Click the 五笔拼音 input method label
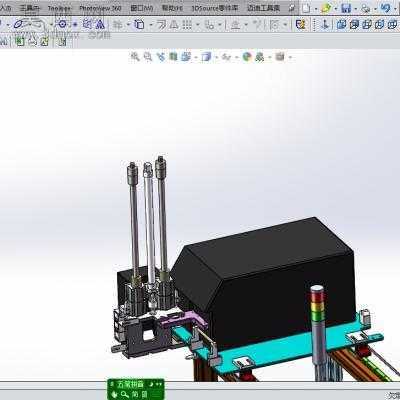This screenshot has width=400, height=400. 131,384
